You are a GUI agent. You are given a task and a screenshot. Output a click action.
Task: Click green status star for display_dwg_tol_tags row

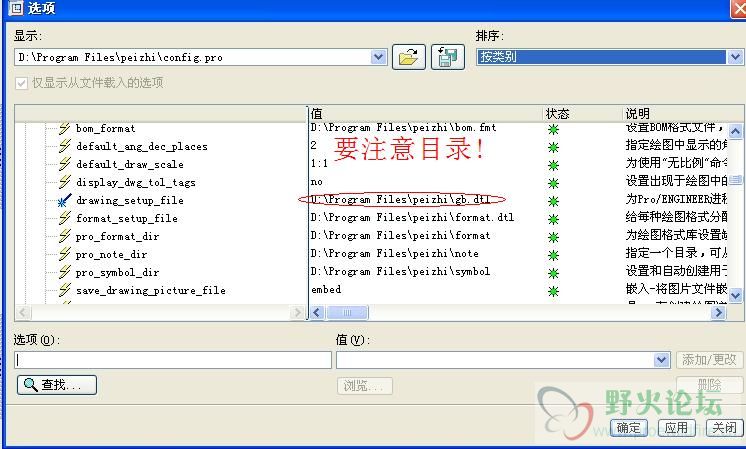coord(553,184)
